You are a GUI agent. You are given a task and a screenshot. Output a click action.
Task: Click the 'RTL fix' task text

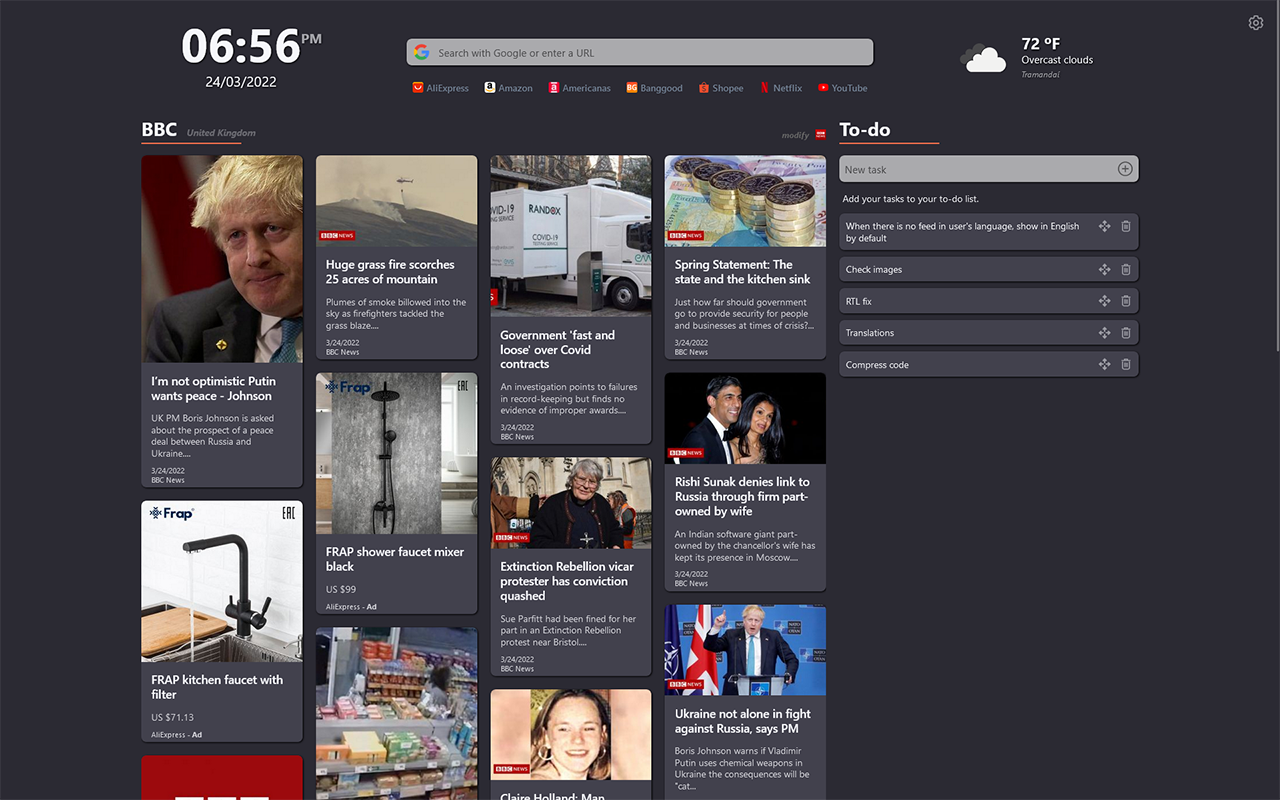point(859,301)
